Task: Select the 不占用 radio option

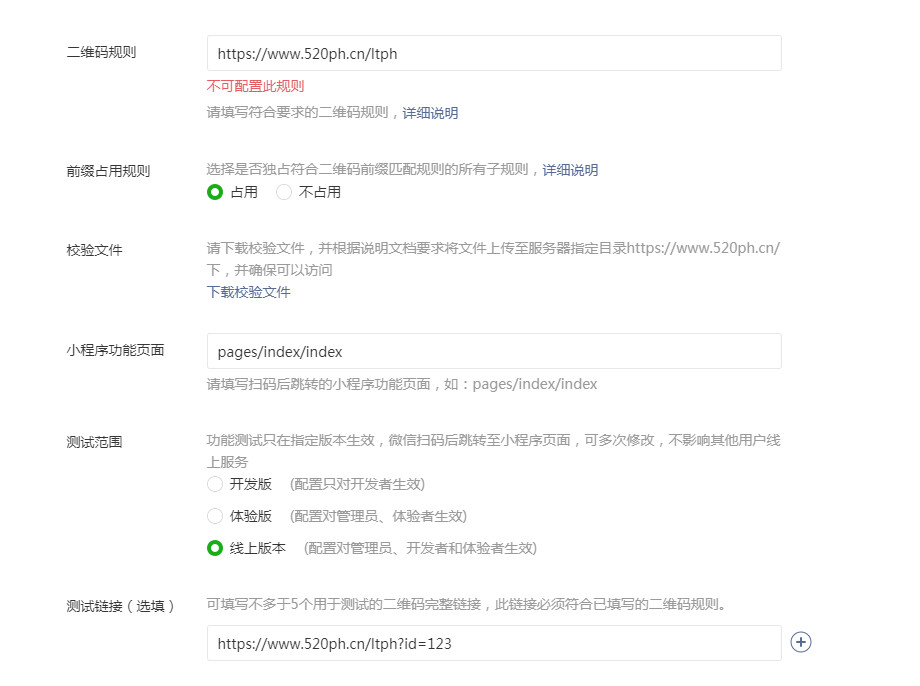Action: [x=284, y=192]
